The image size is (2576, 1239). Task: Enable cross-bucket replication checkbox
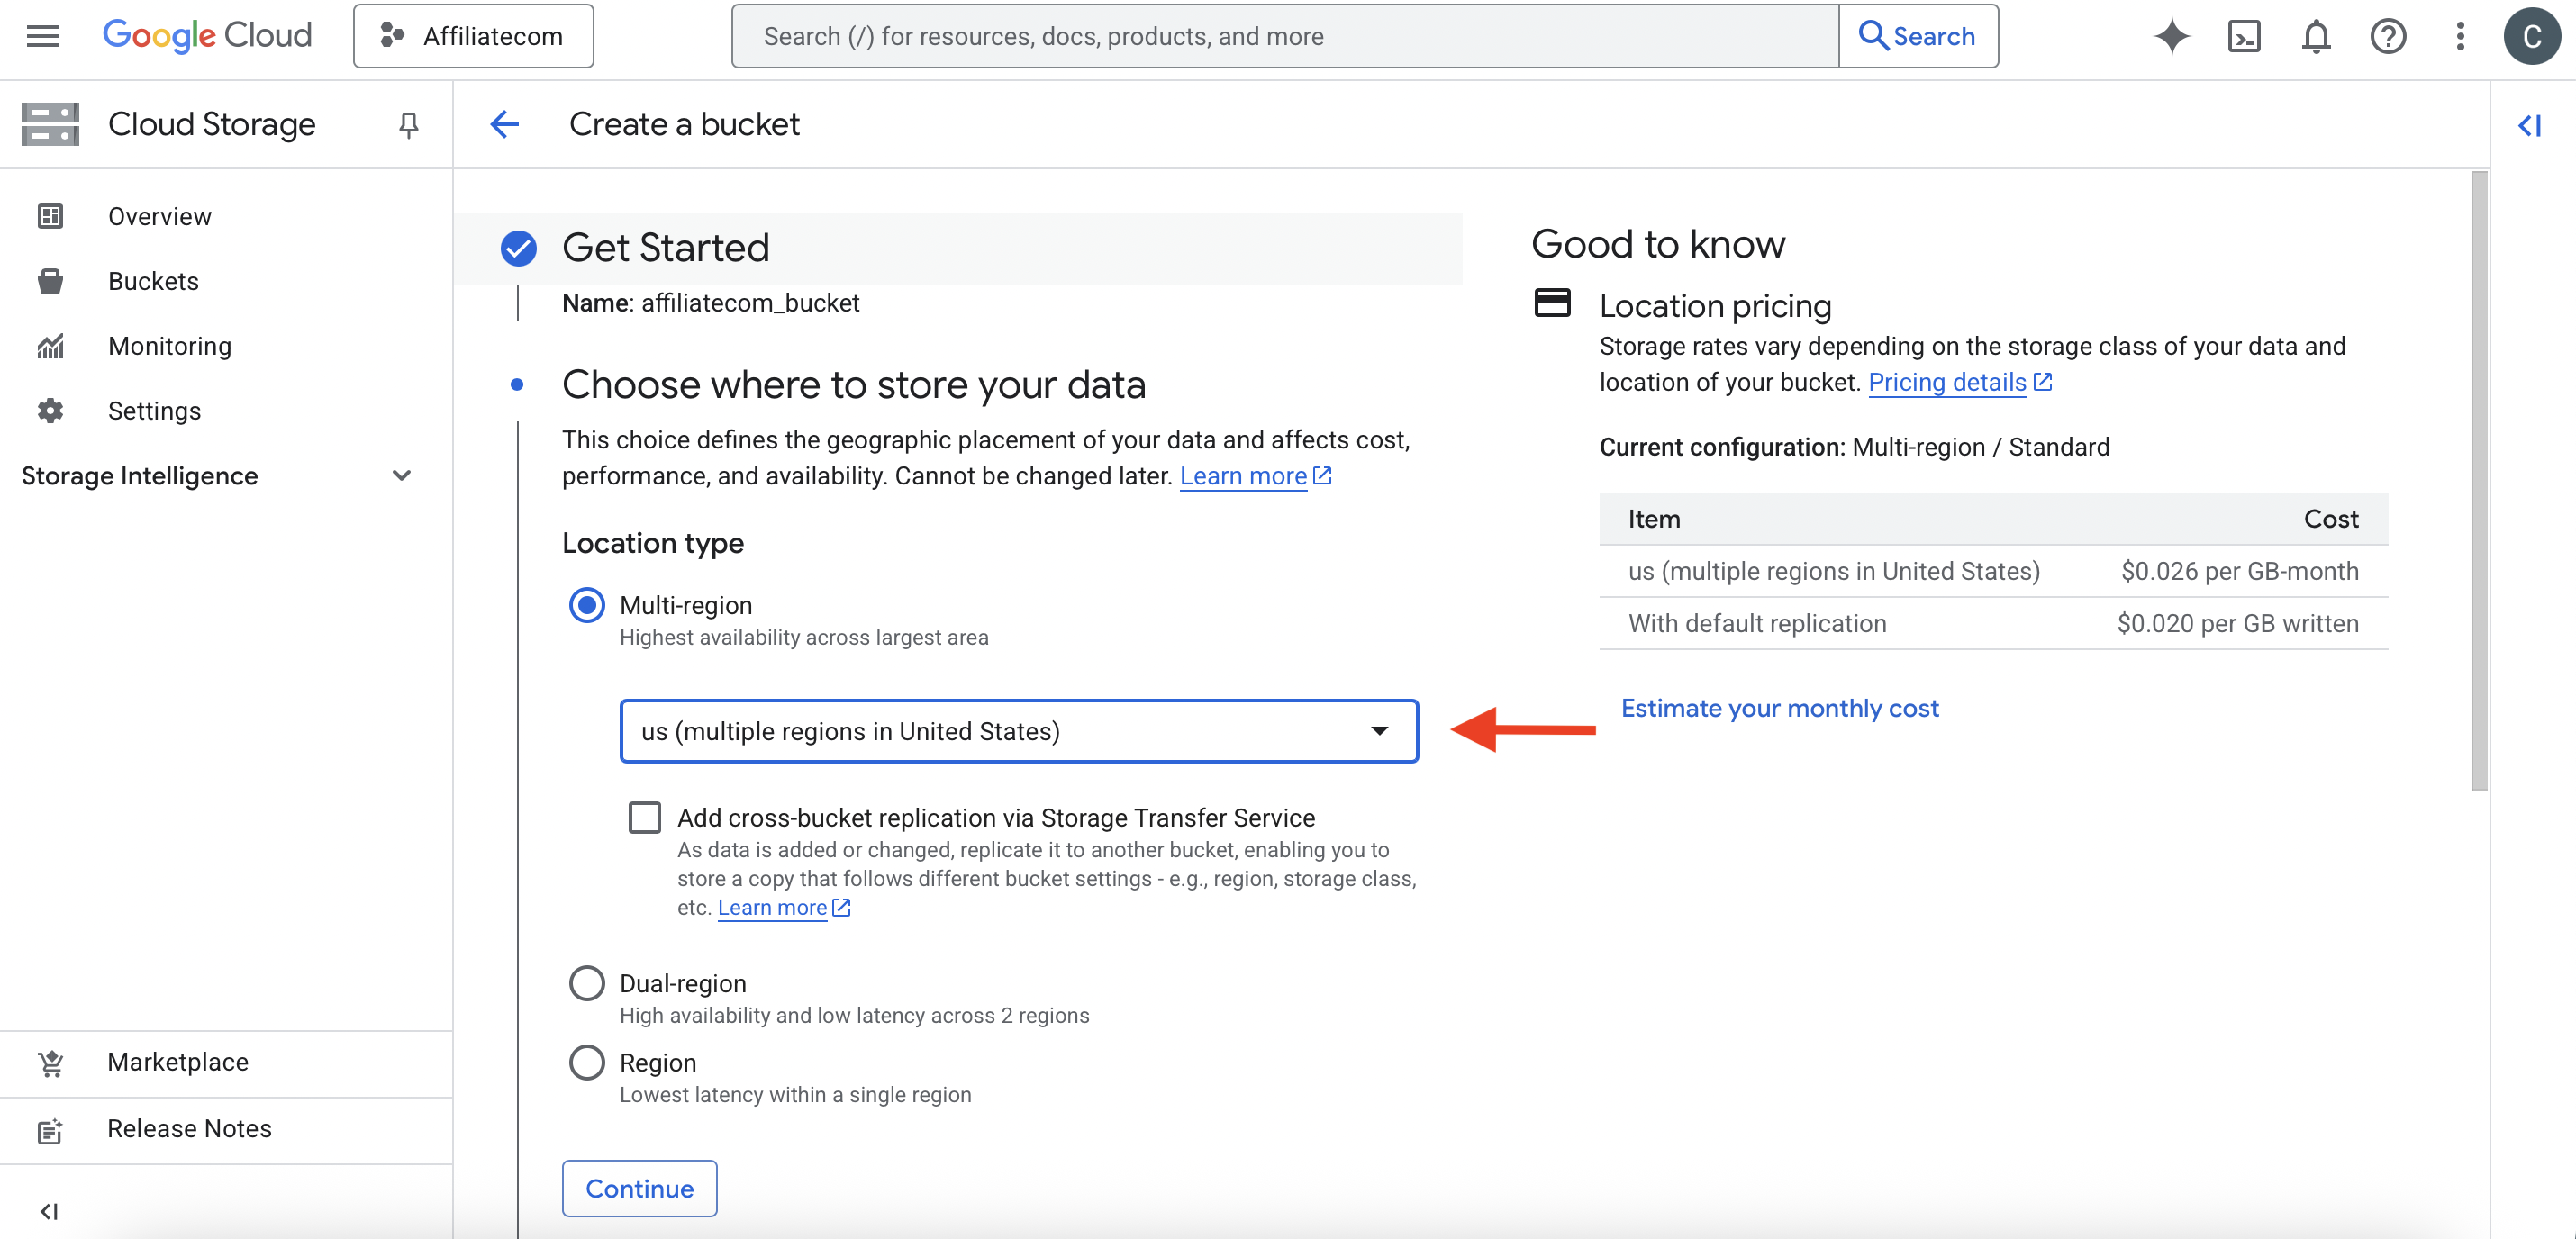pos(645,818)
